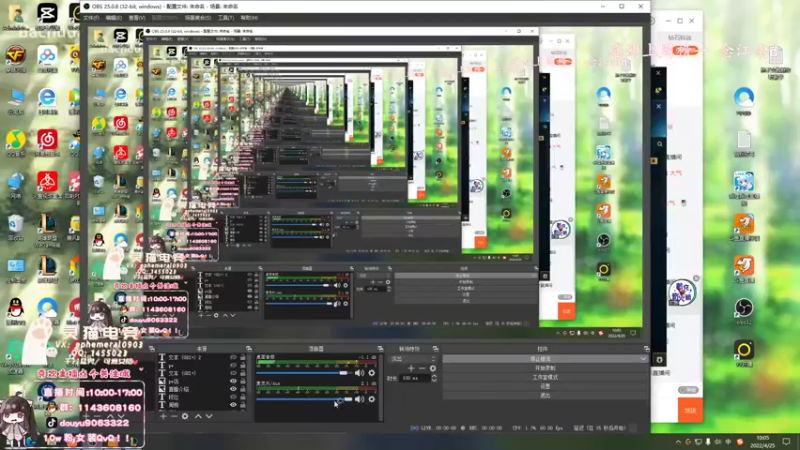The width and height of the screenshot is (800, 450).
Task: Click the 开始录制 start recording button
Action: pos(545,368)
